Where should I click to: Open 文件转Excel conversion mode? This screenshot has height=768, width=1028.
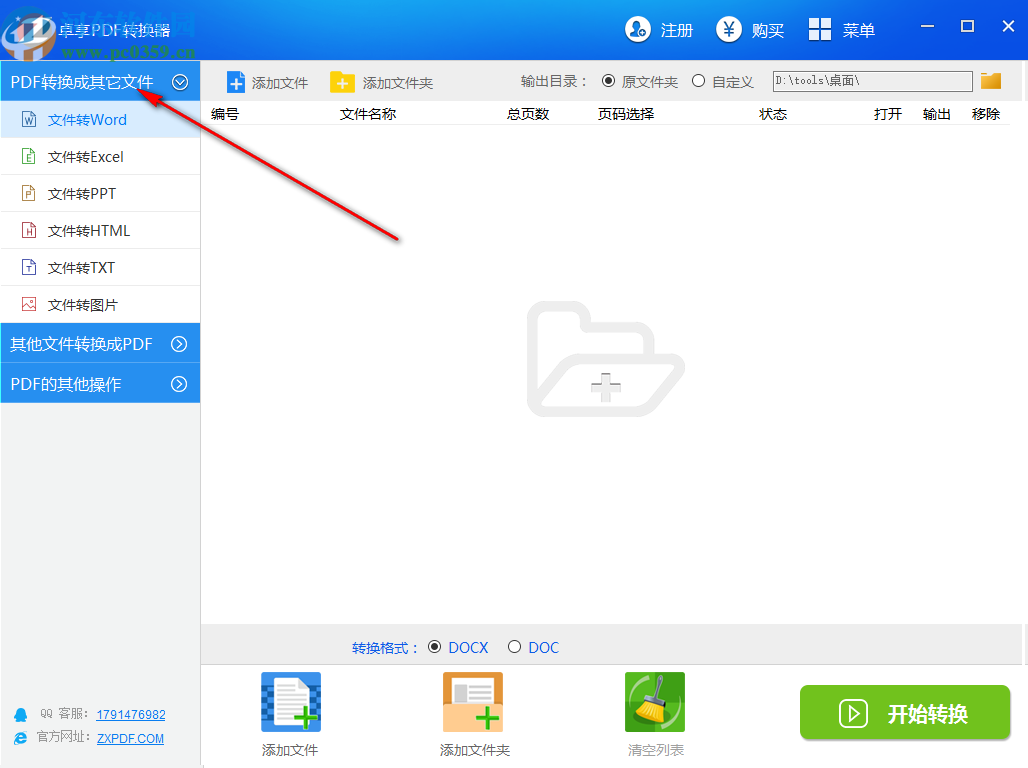[100, 156]
